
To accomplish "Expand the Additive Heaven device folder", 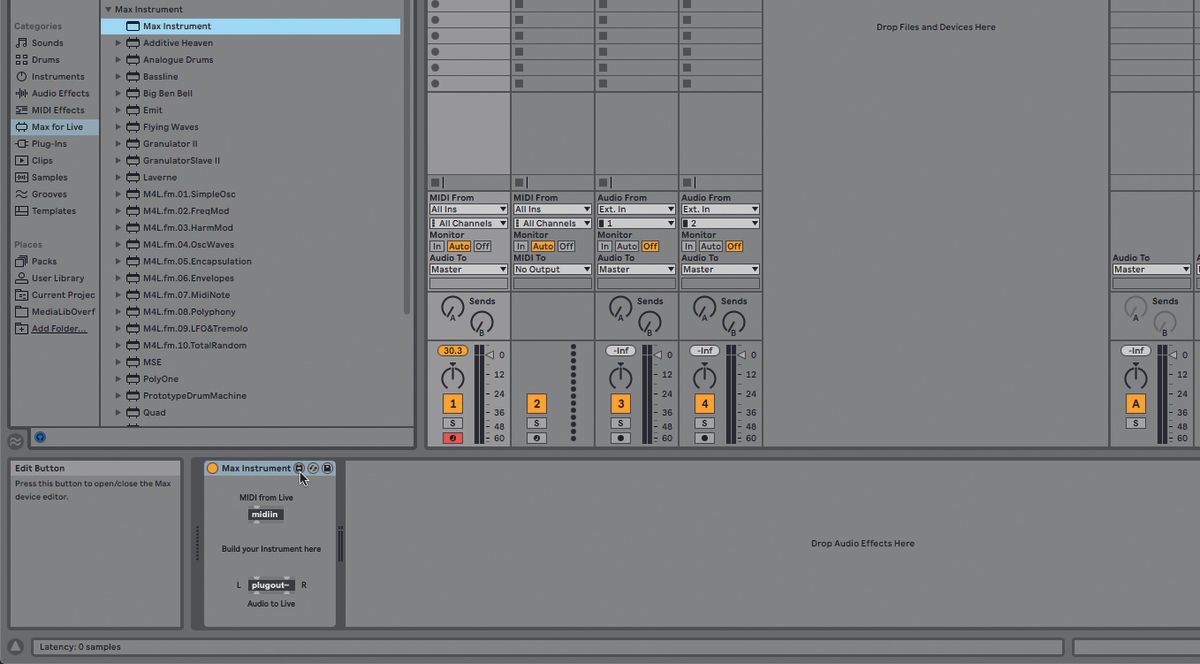I will point(118,42).
